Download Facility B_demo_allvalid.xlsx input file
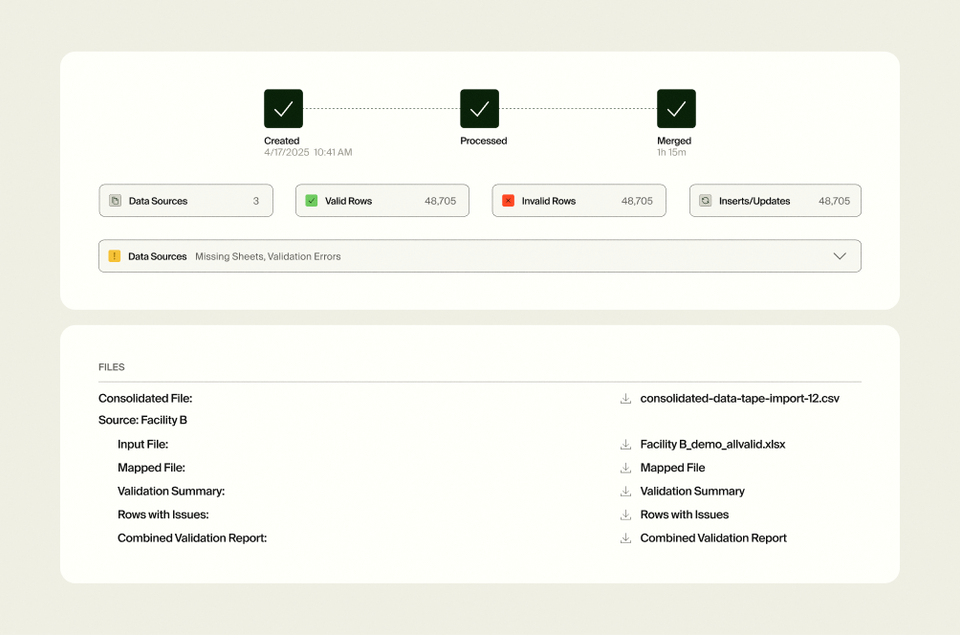Screen dimensions: 960x635 713,445
